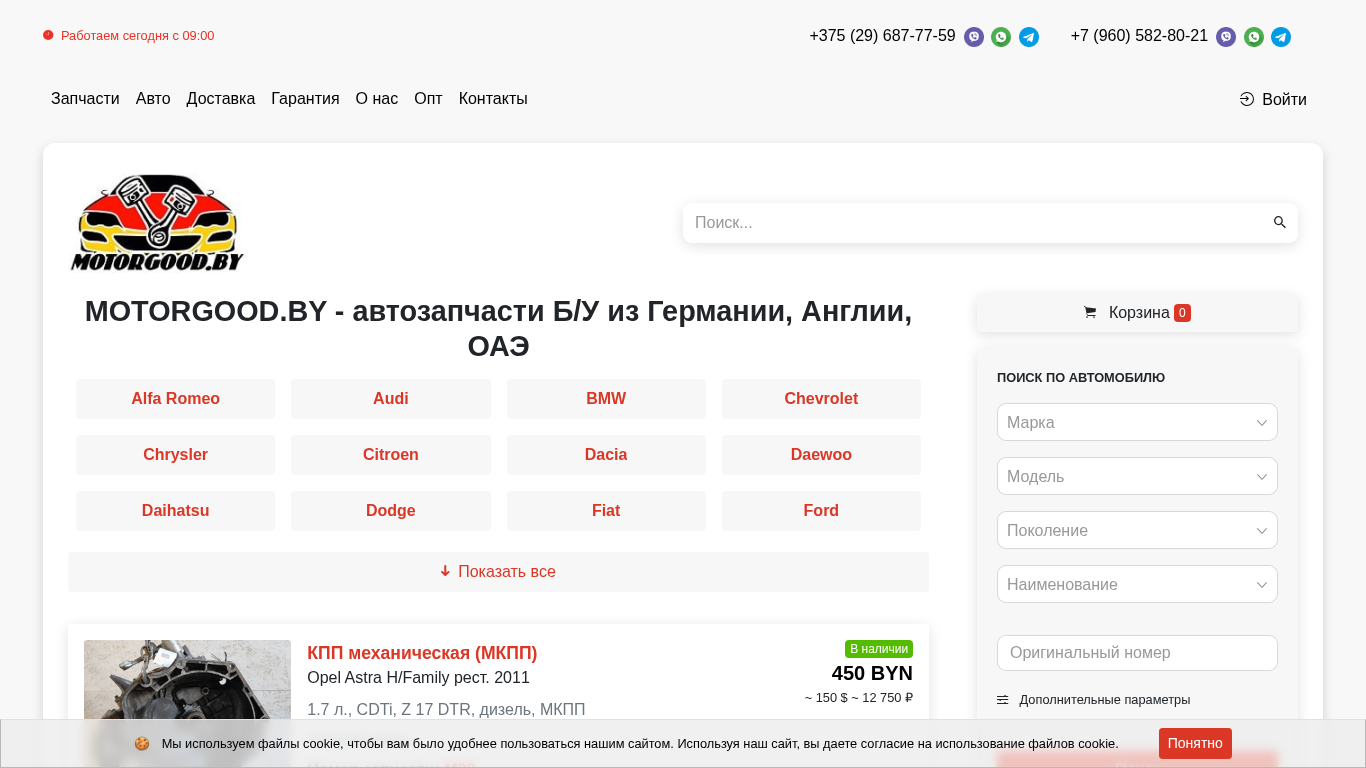1366x768 pixels.
Task: Open the О нас menu item
Action: click(377, 99)
